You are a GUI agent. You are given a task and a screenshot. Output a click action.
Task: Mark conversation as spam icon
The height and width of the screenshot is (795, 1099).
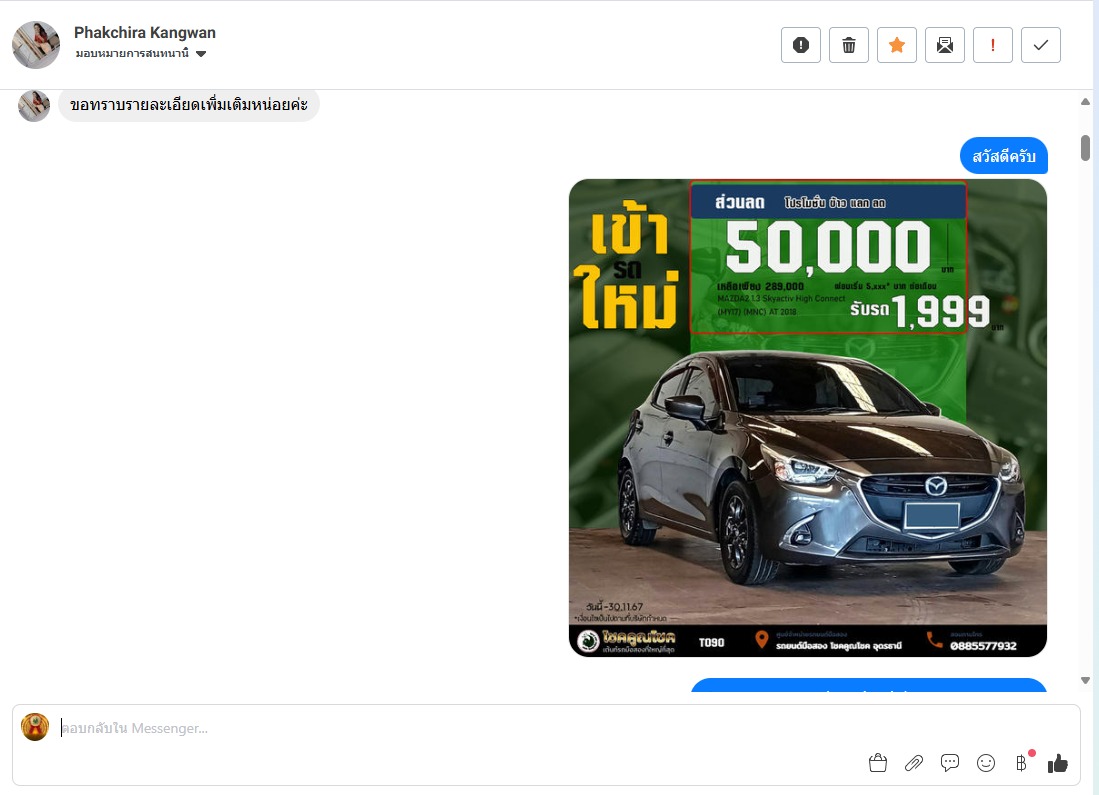point(800,46)
